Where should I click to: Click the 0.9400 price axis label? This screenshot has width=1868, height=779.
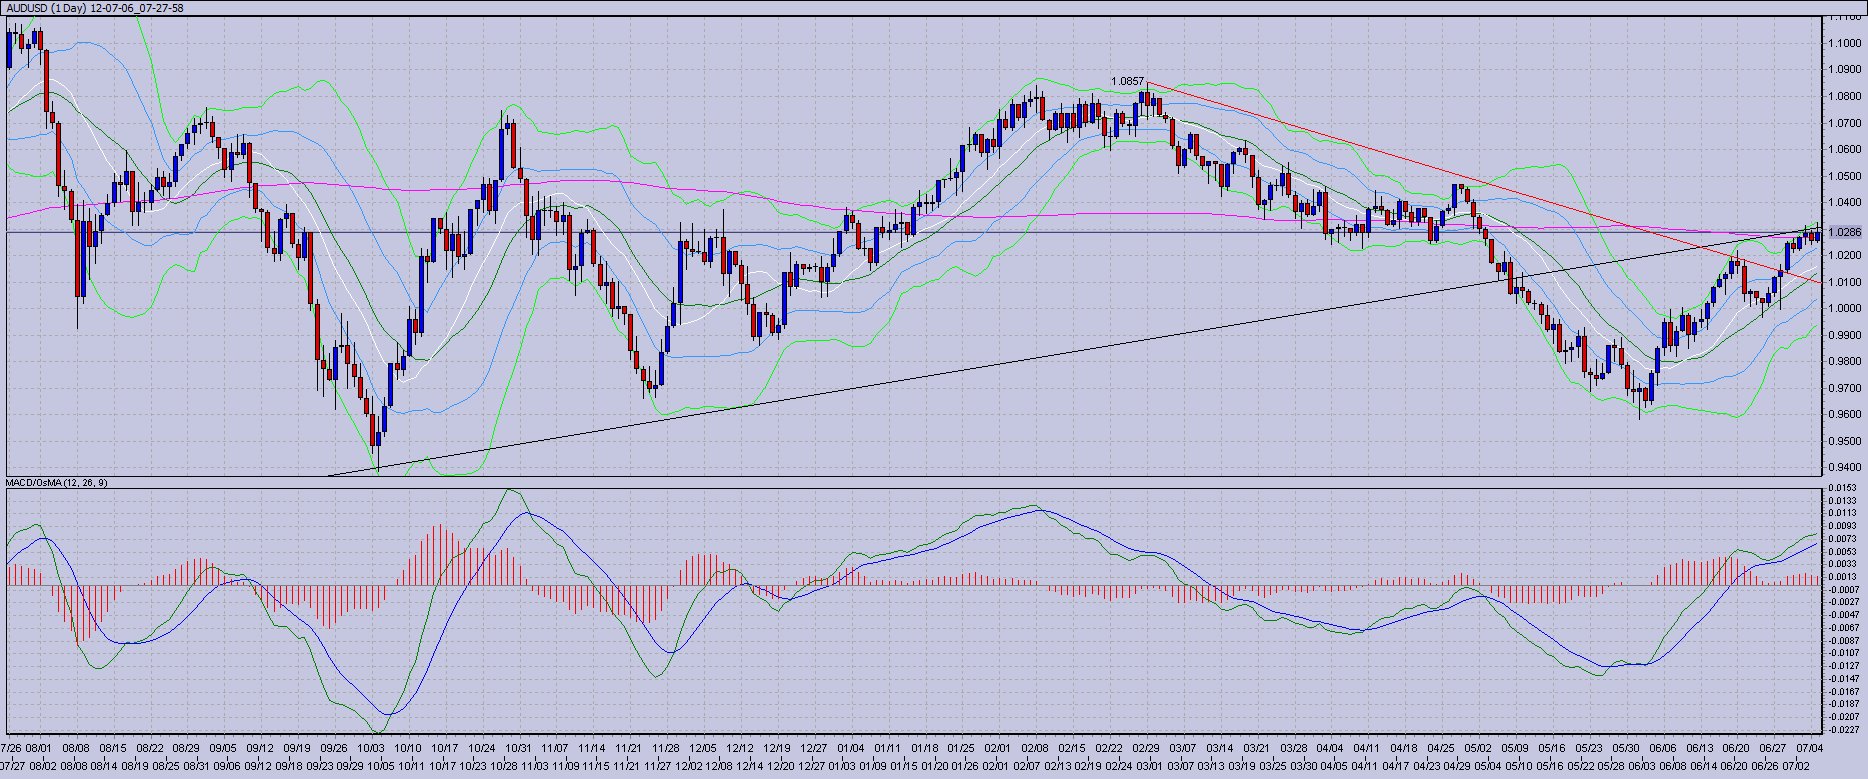(x=1844, y=467)
